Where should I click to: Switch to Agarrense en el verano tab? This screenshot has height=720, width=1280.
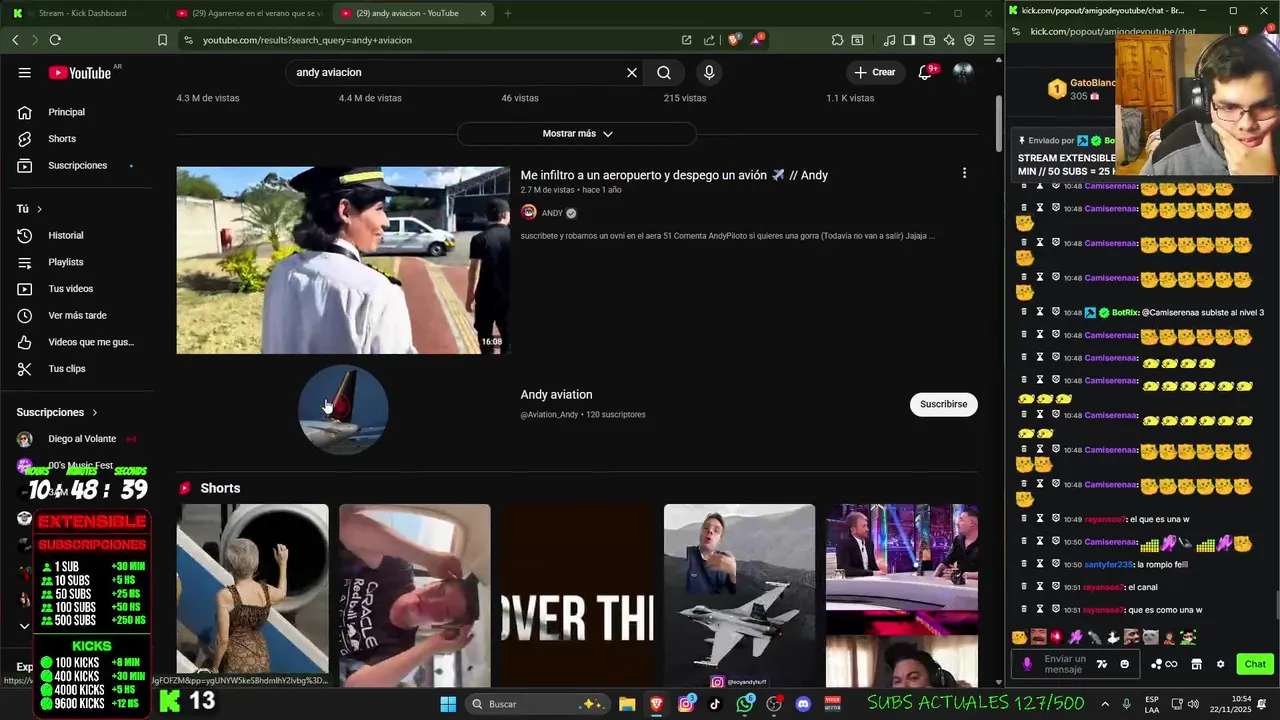(x=248, y=13)
